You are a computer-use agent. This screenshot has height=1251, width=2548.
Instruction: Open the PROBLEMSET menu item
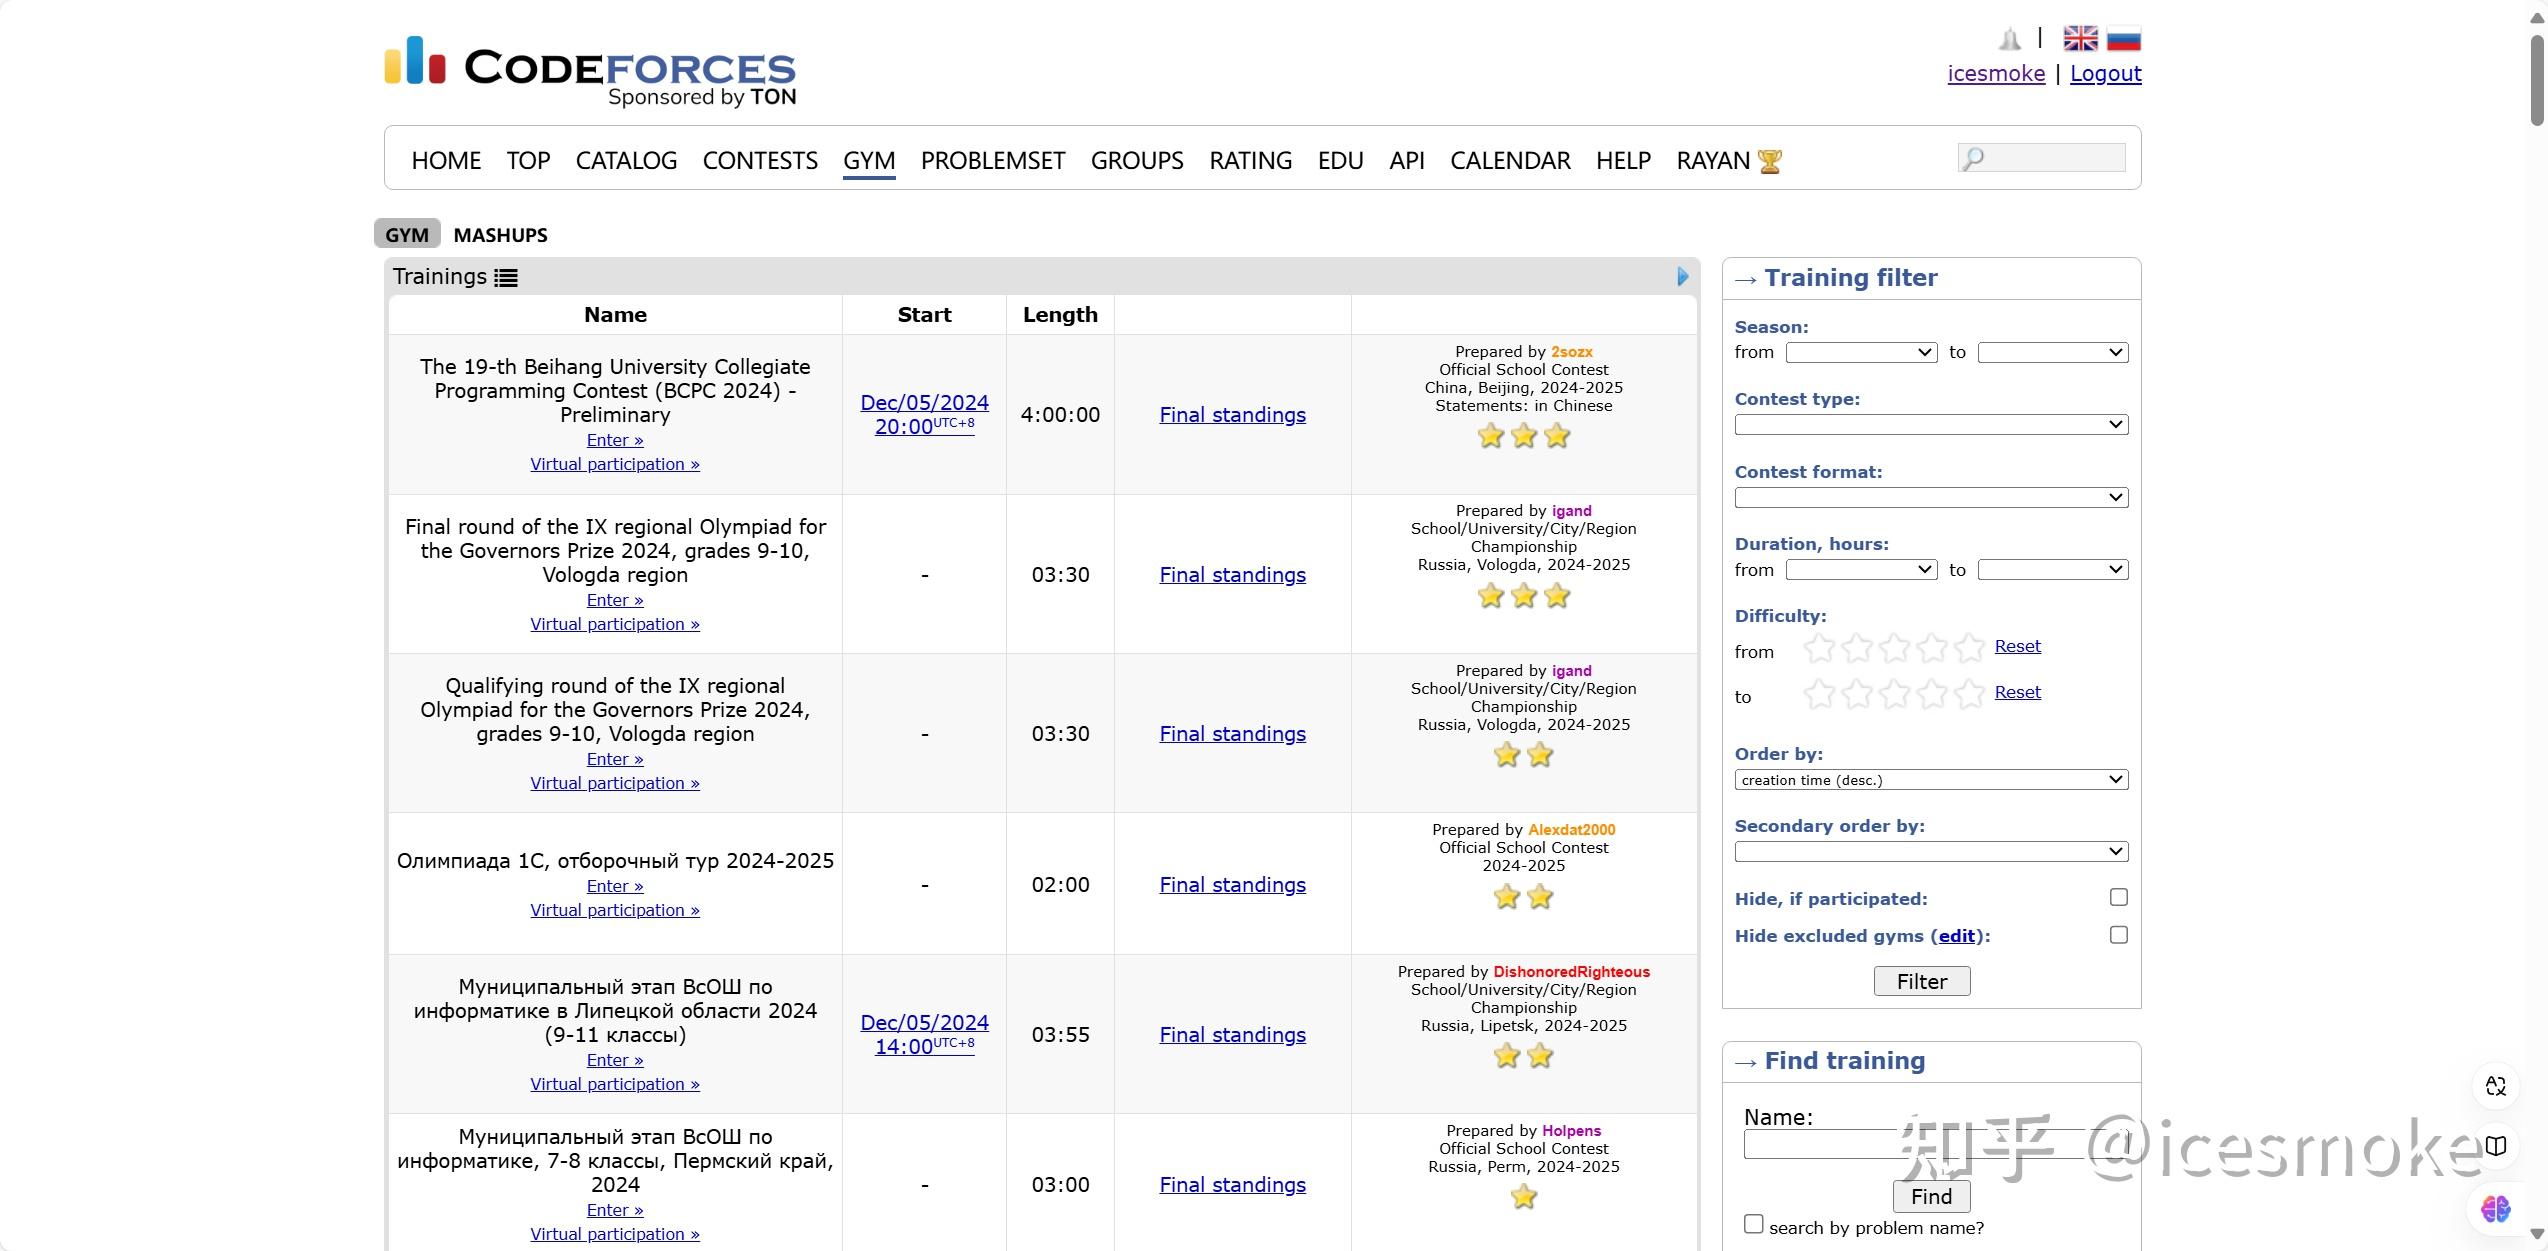point(992,161)
